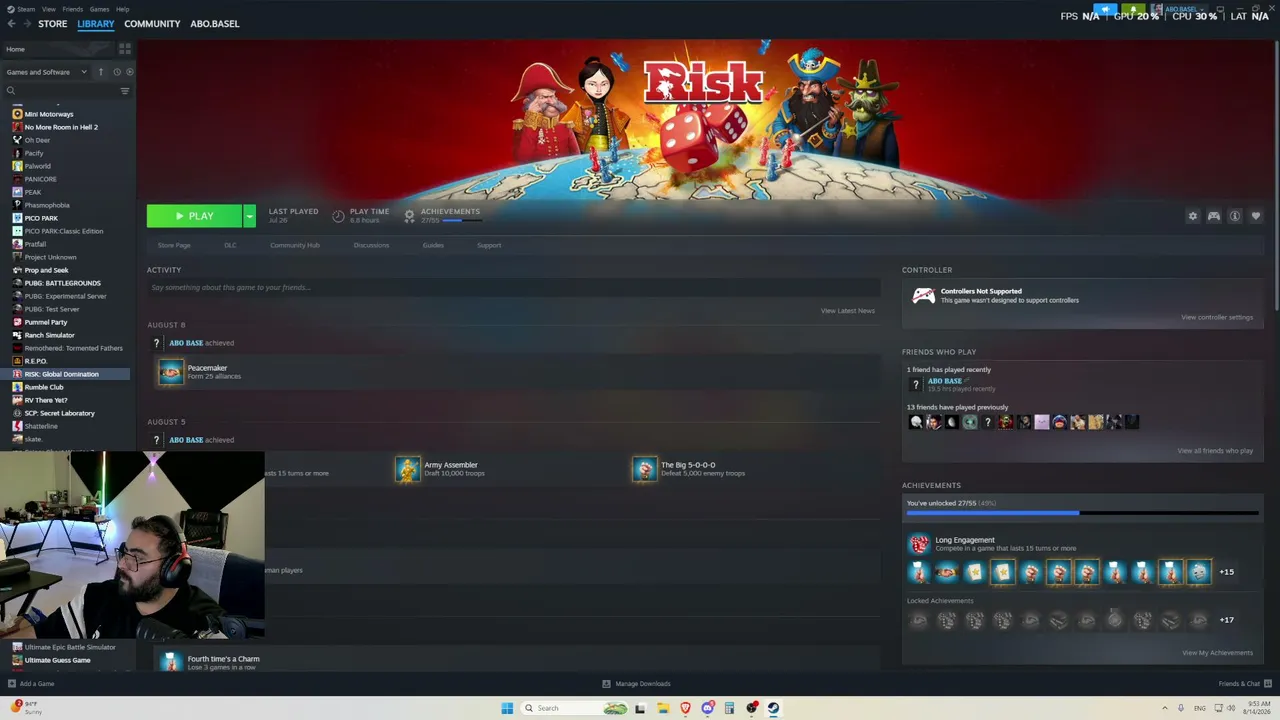Show RISK game info icon
This screenshot has width=1280, height=720.
pyautogui.click(x=1235, y=216)
